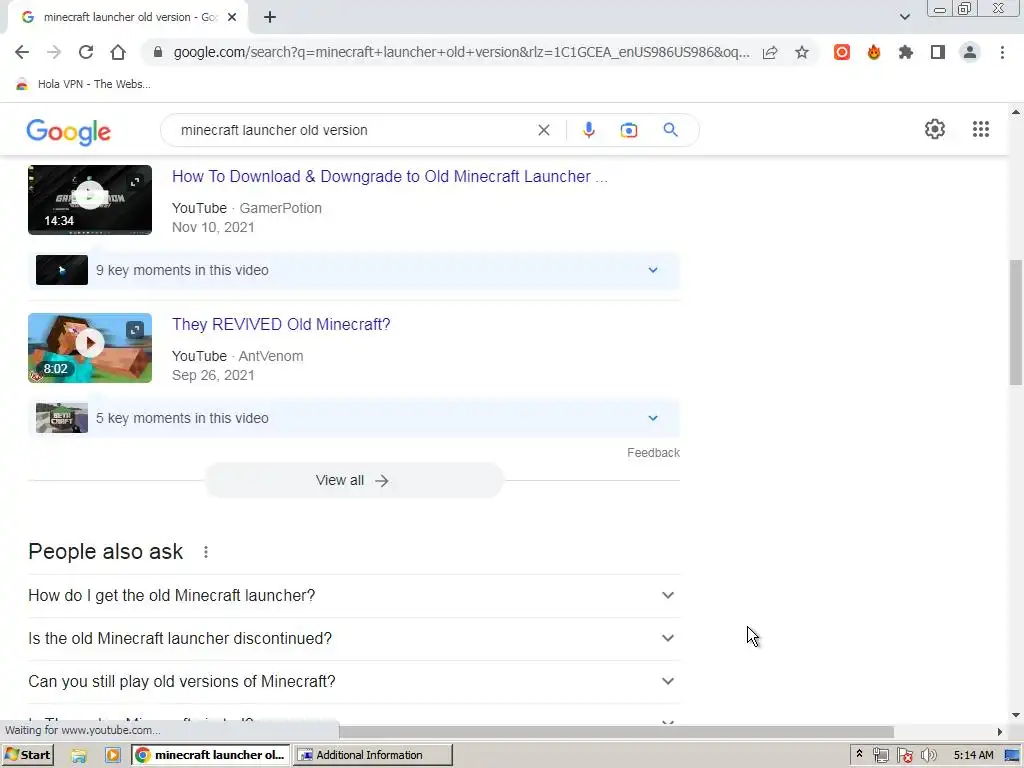View site info via the padlock icon
Screen dimensions: 1024x768
(x=157, y=52)
